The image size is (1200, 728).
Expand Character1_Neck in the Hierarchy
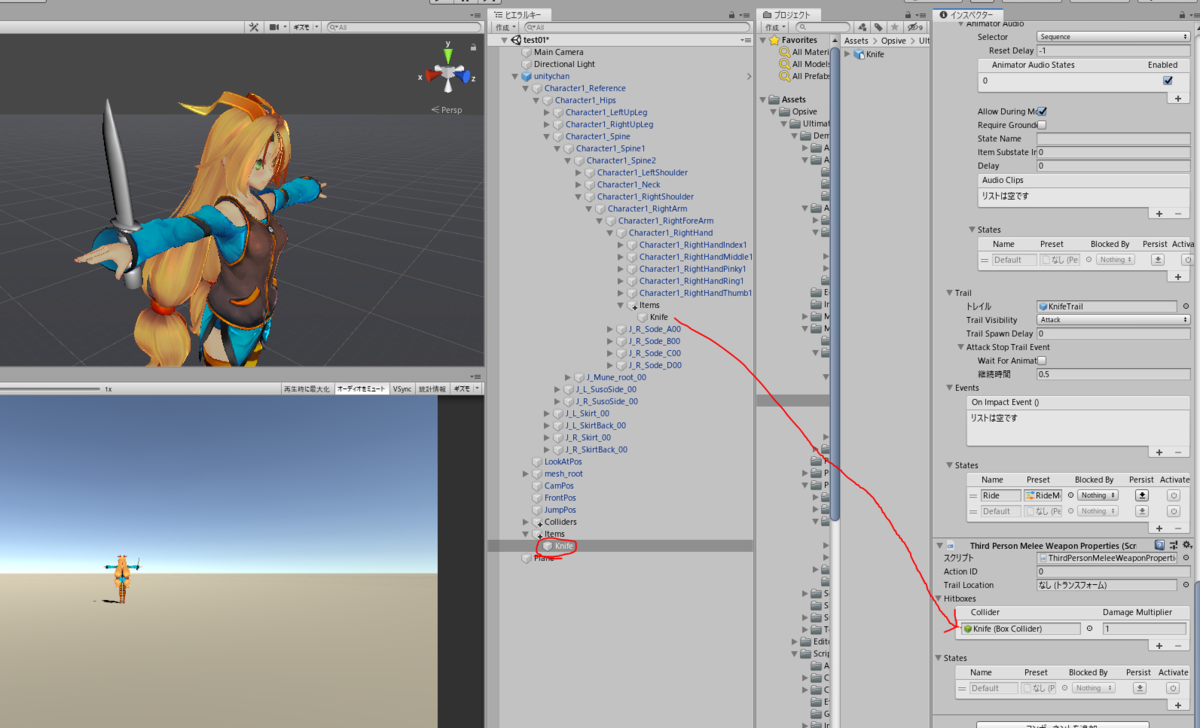(x=579, y=184)
